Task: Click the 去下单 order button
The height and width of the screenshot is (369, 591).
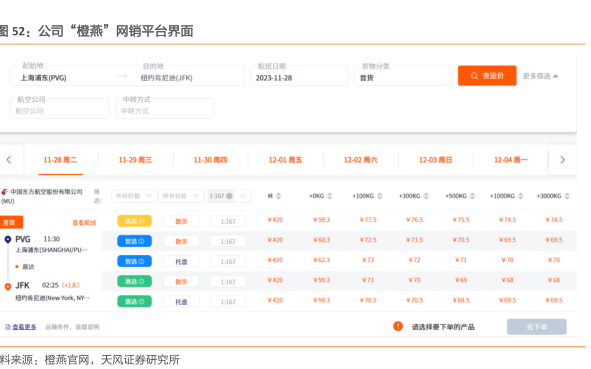Action: [x=537, y=327]
